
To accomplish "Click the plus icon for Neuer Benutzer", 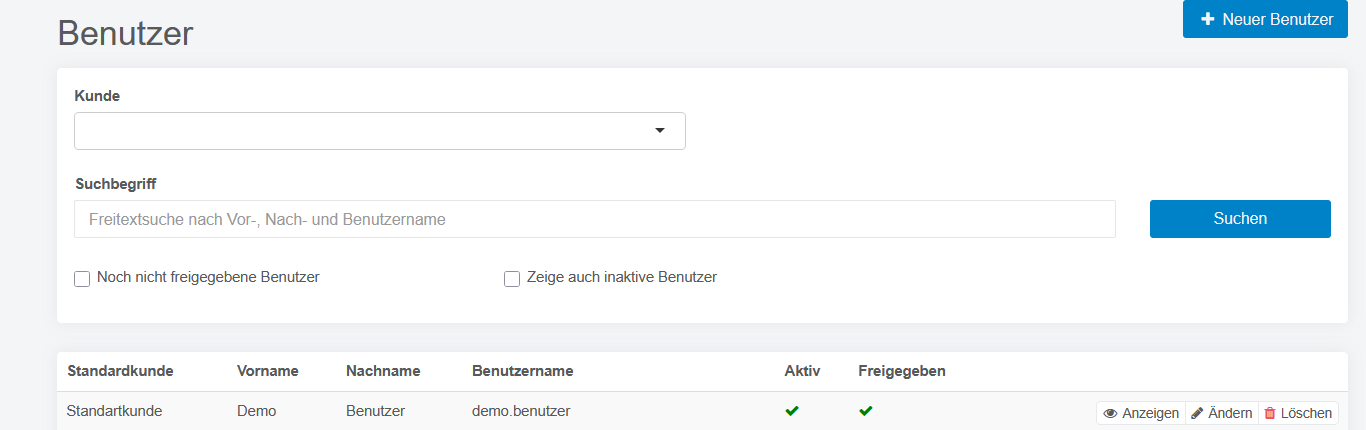I will [1208, 19].
